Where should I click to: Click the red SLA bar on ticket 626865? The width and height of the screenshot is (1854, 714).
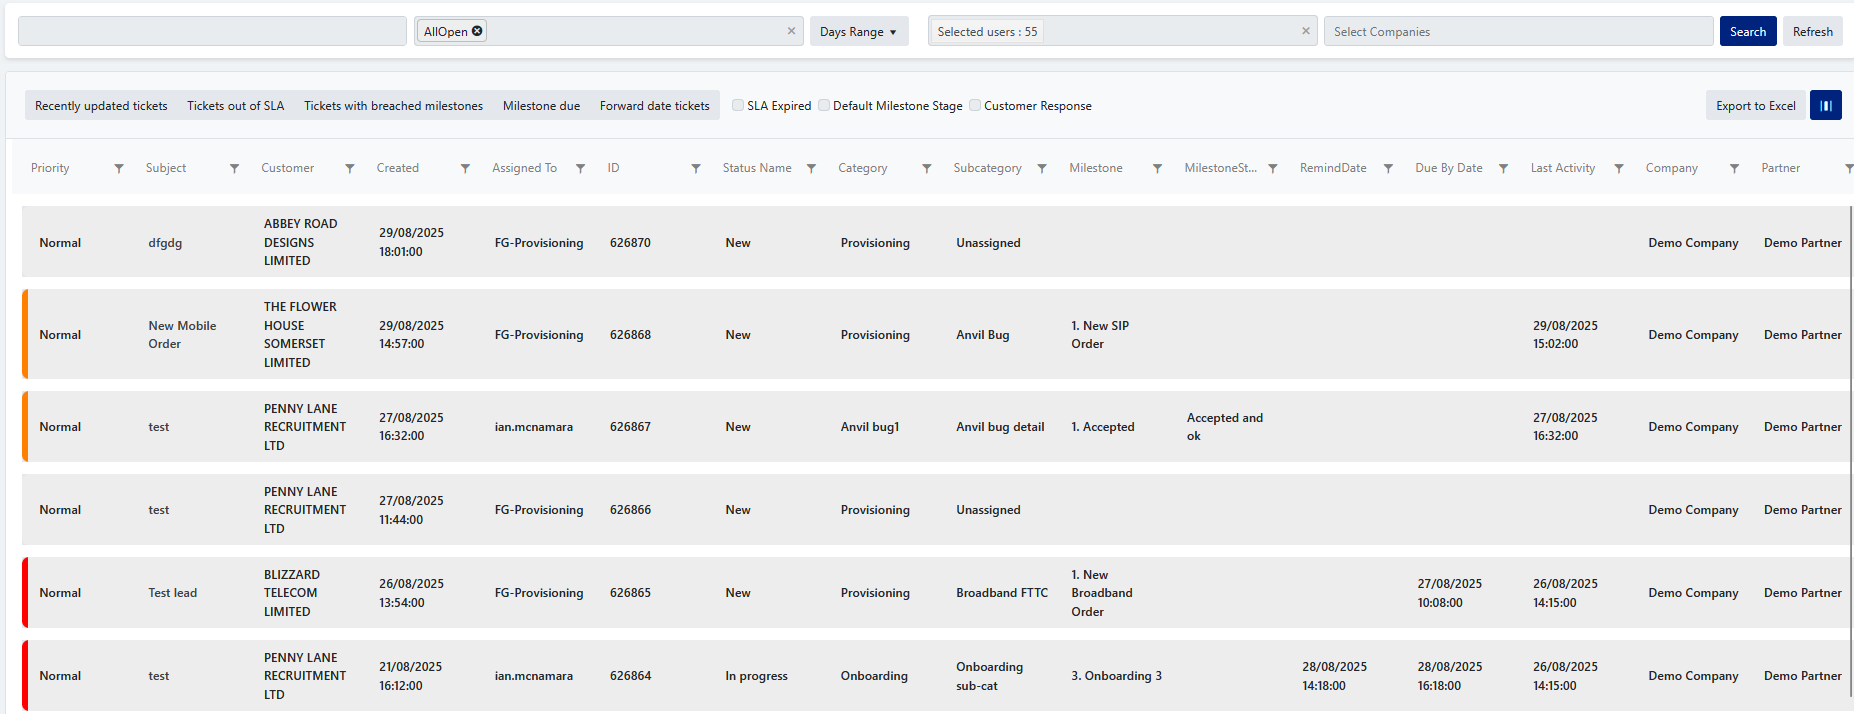[25, 593]
